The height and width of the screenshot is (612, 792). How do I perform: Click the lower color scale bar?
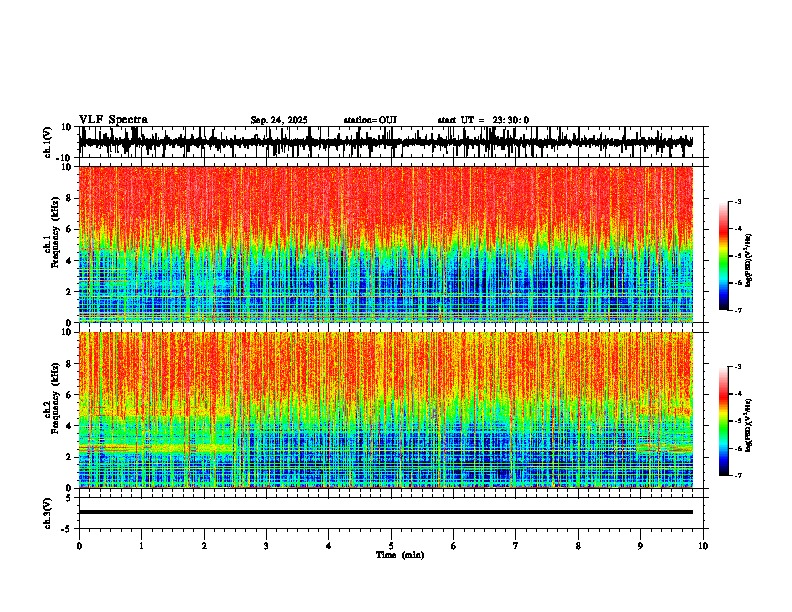(x=723, y=421)
